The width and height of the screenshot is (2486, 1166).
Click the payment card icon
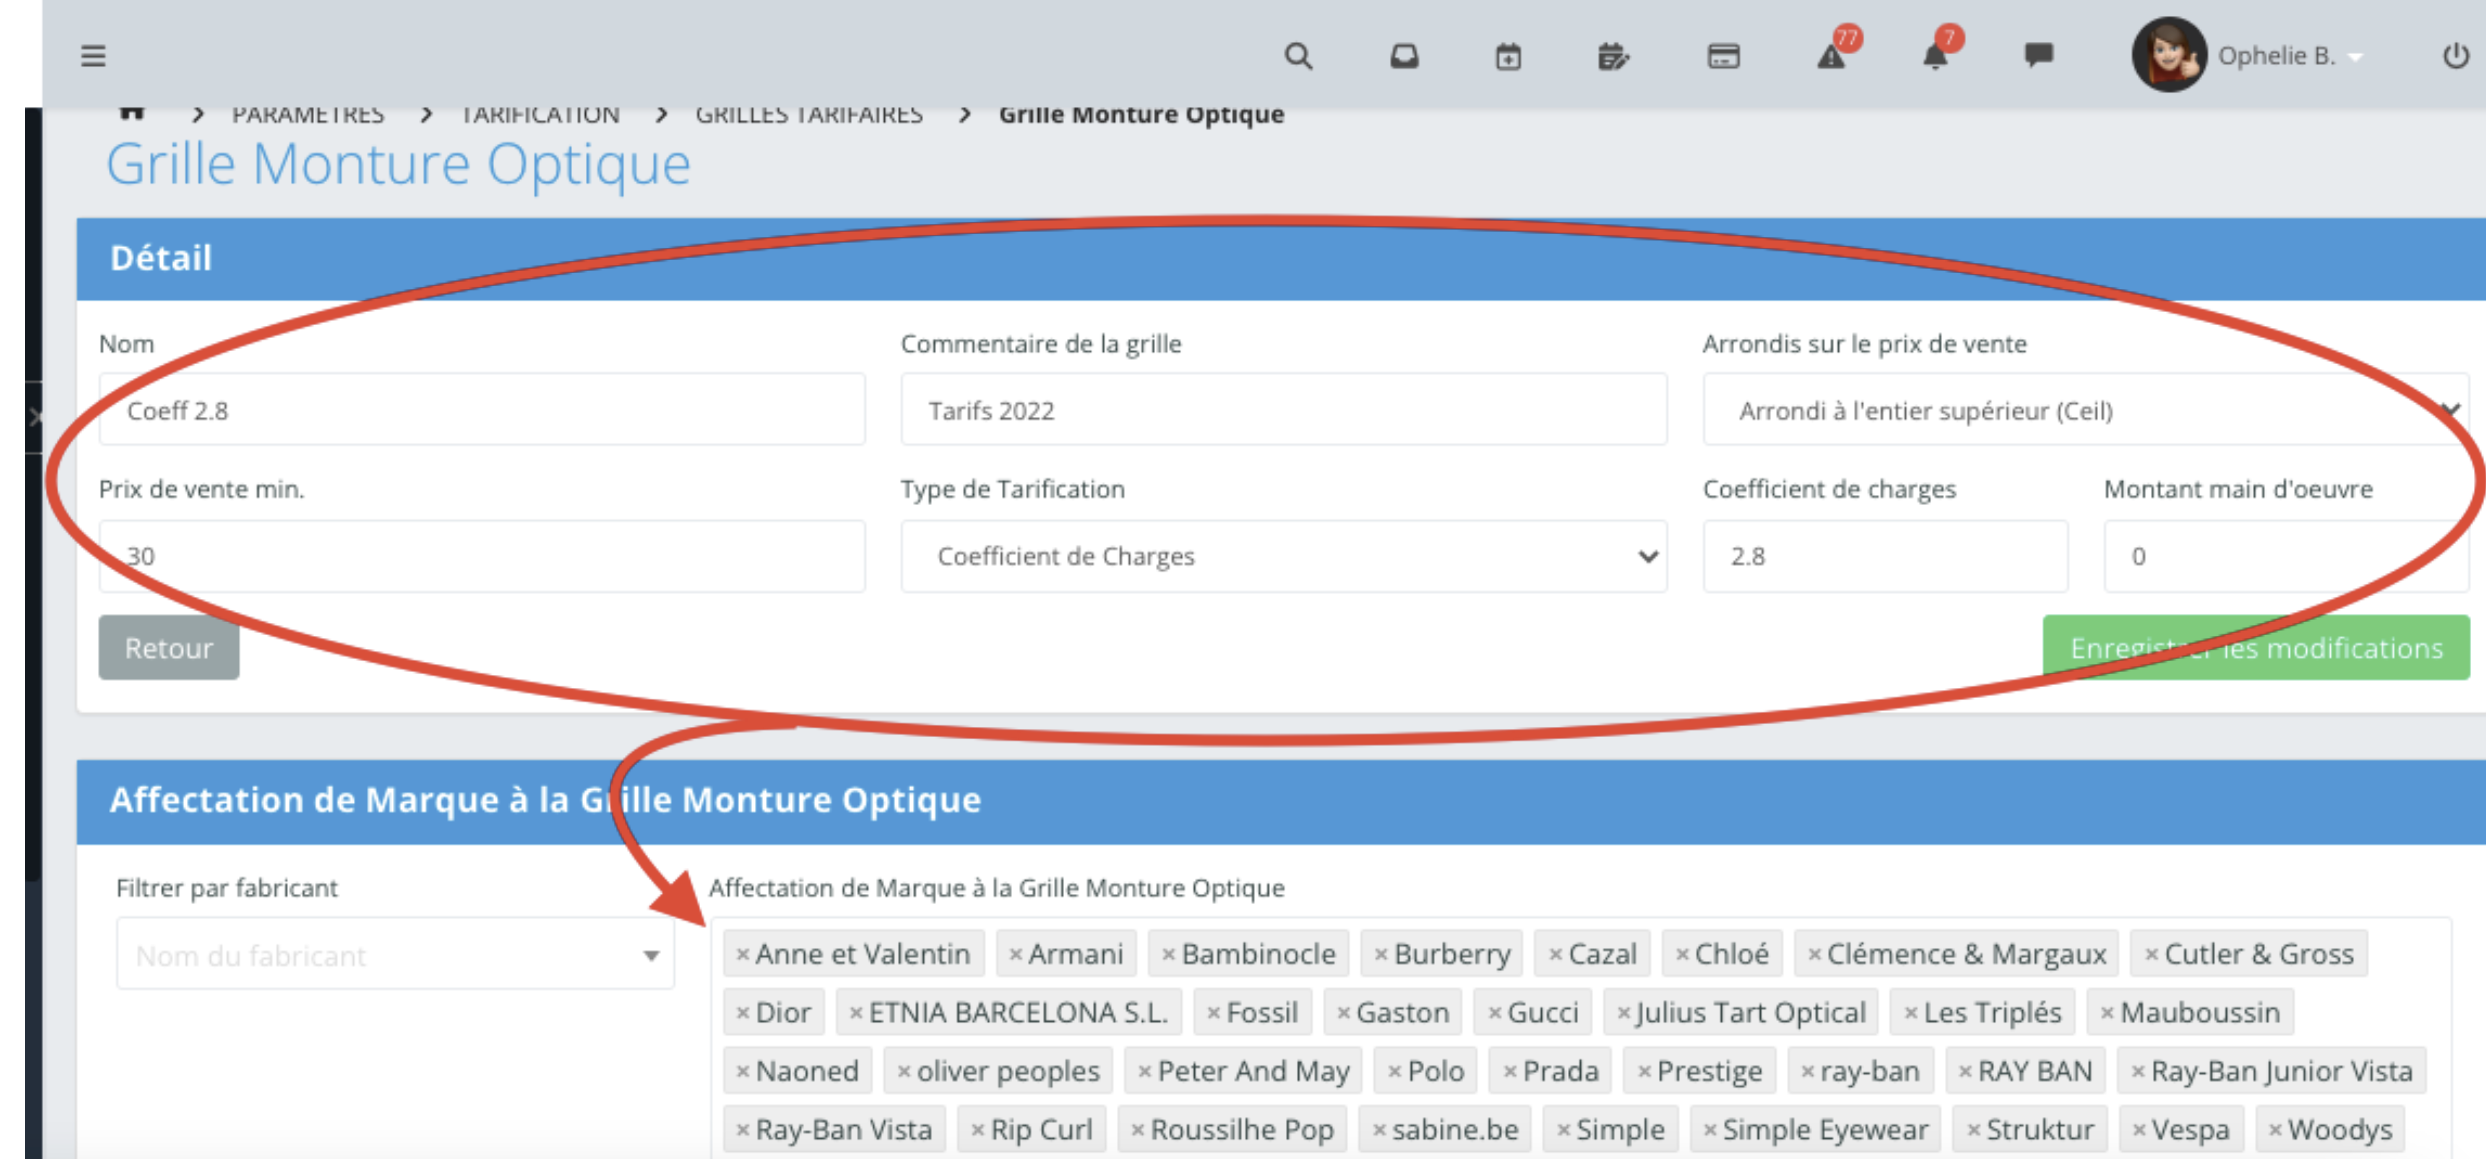1723,56
